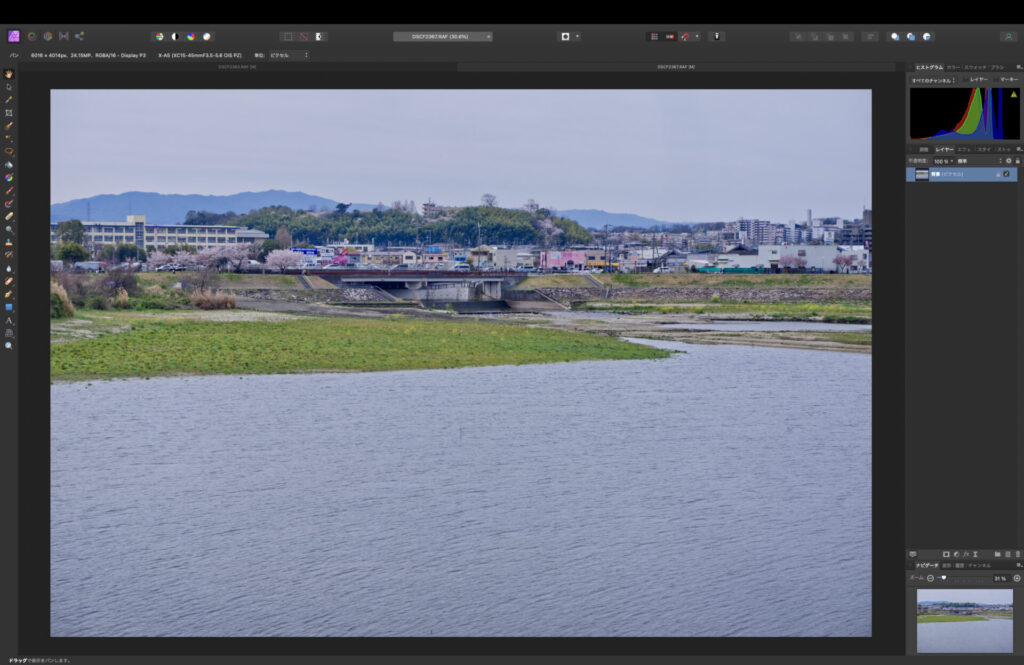Click the navigator zoom-out minus button
1024x665 pixels.
click(x=930, y=578)
